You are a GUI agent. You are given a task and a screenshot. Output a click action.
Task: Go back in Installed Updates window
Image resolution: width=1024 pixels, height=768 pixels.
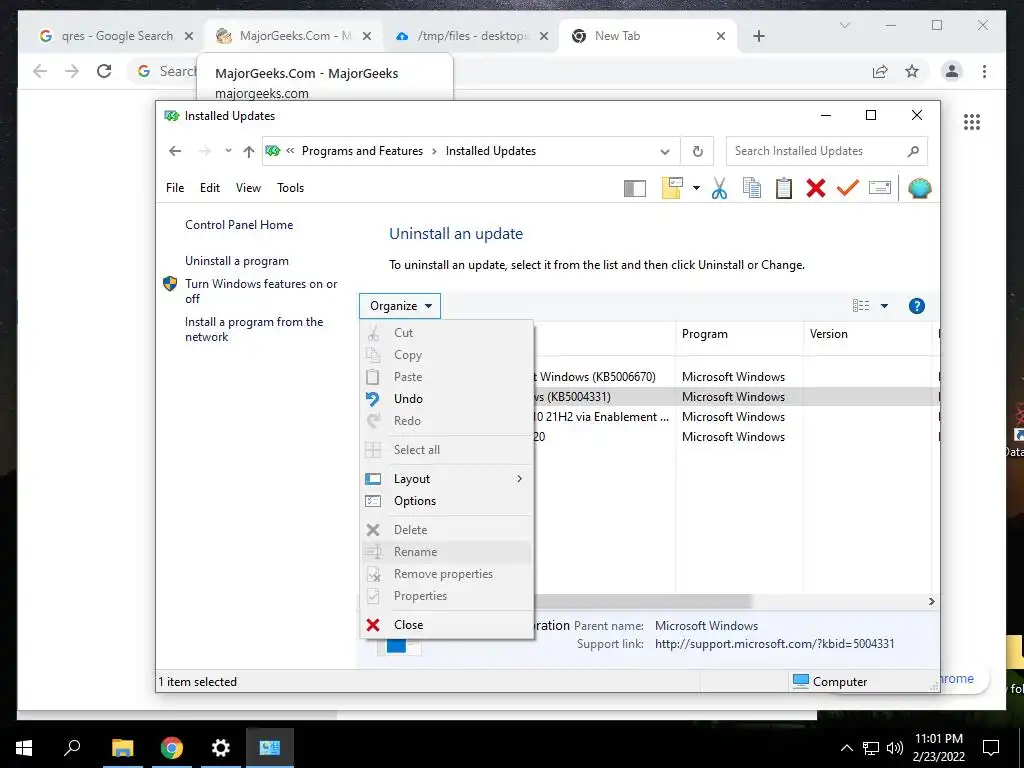point(175,152)
